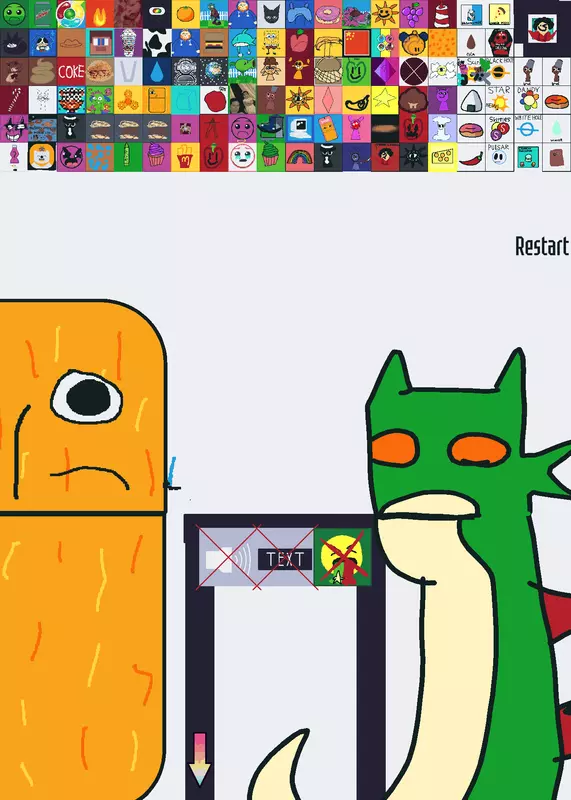Click the Restart button
This screenshot has width=571, height=800.
click(542, 246)
